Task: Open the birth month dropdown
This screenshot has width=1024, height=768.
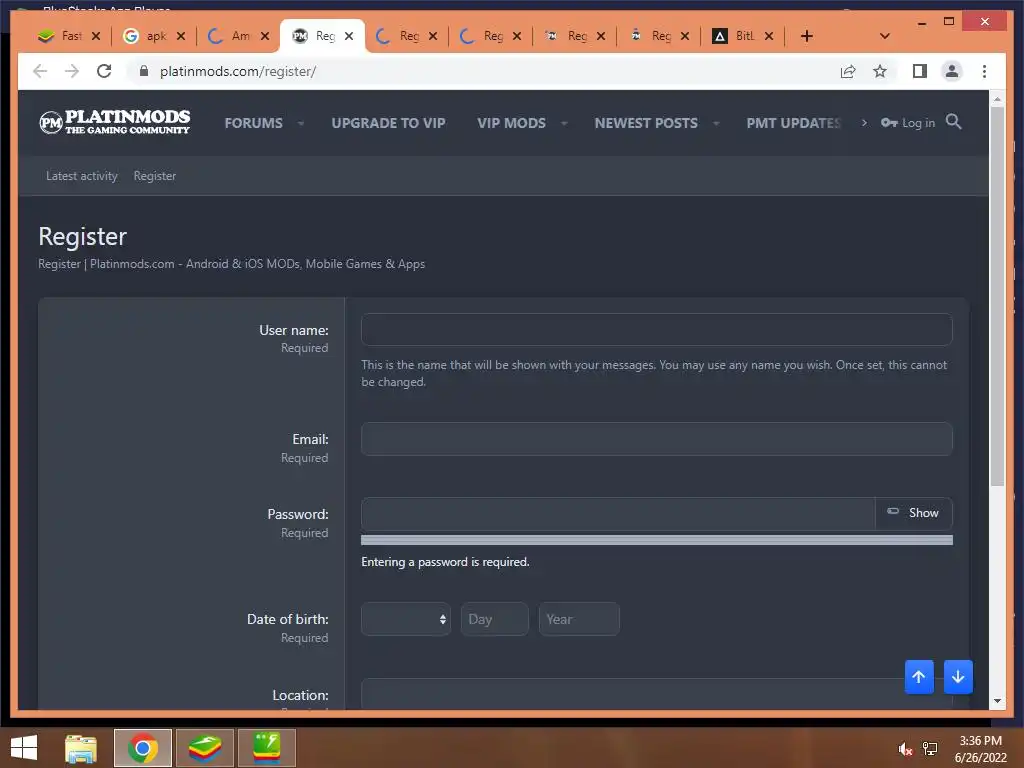Action: 406,619
